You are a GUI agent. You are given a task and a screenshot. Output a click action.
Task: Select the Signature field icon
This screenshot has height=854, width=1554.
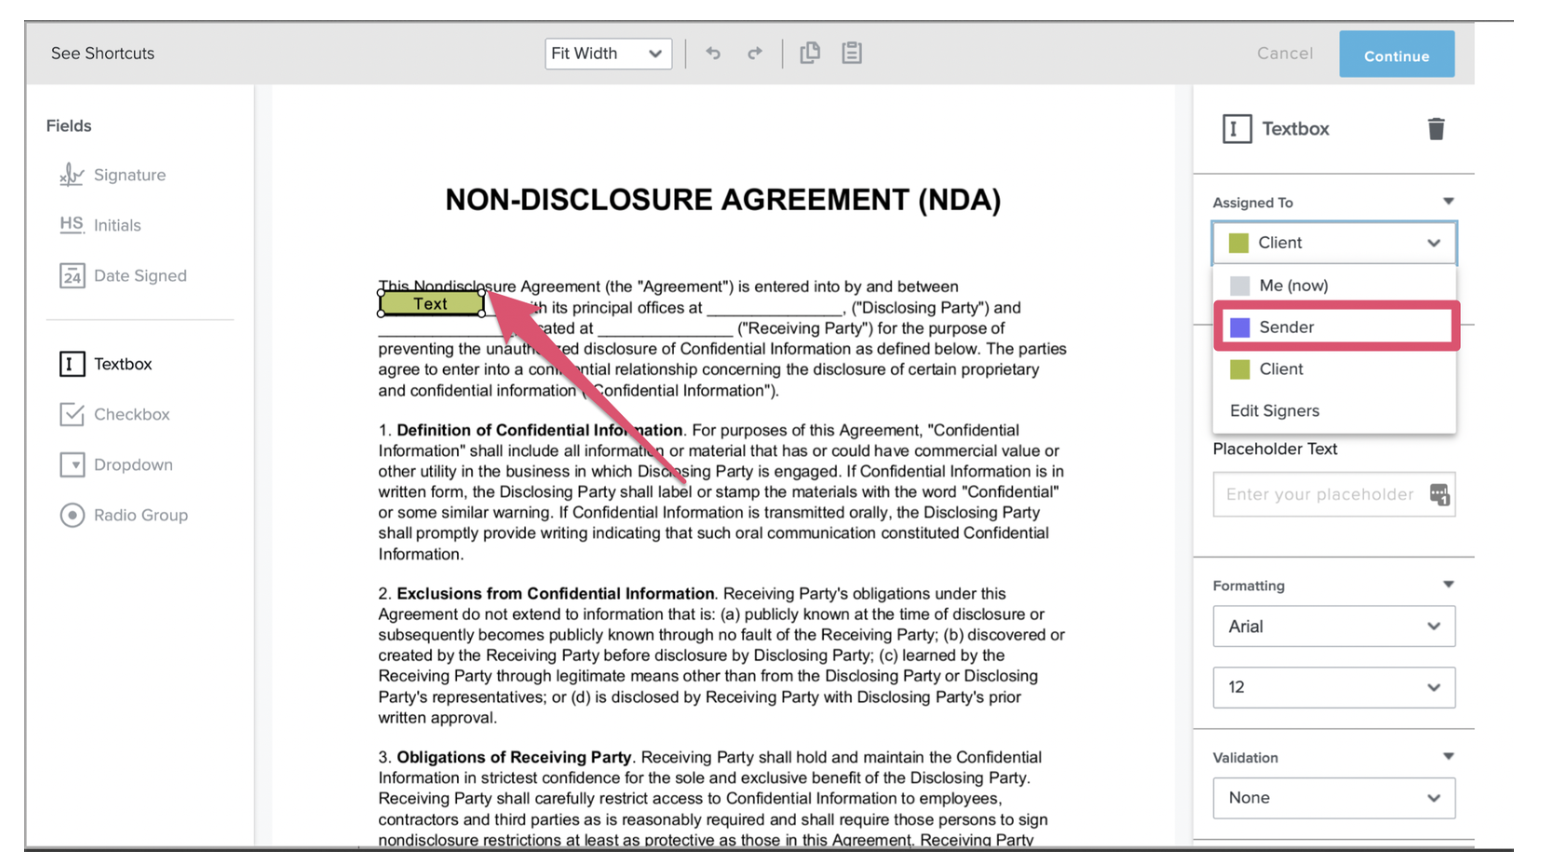pyautogui.click(x=71, y=175)
